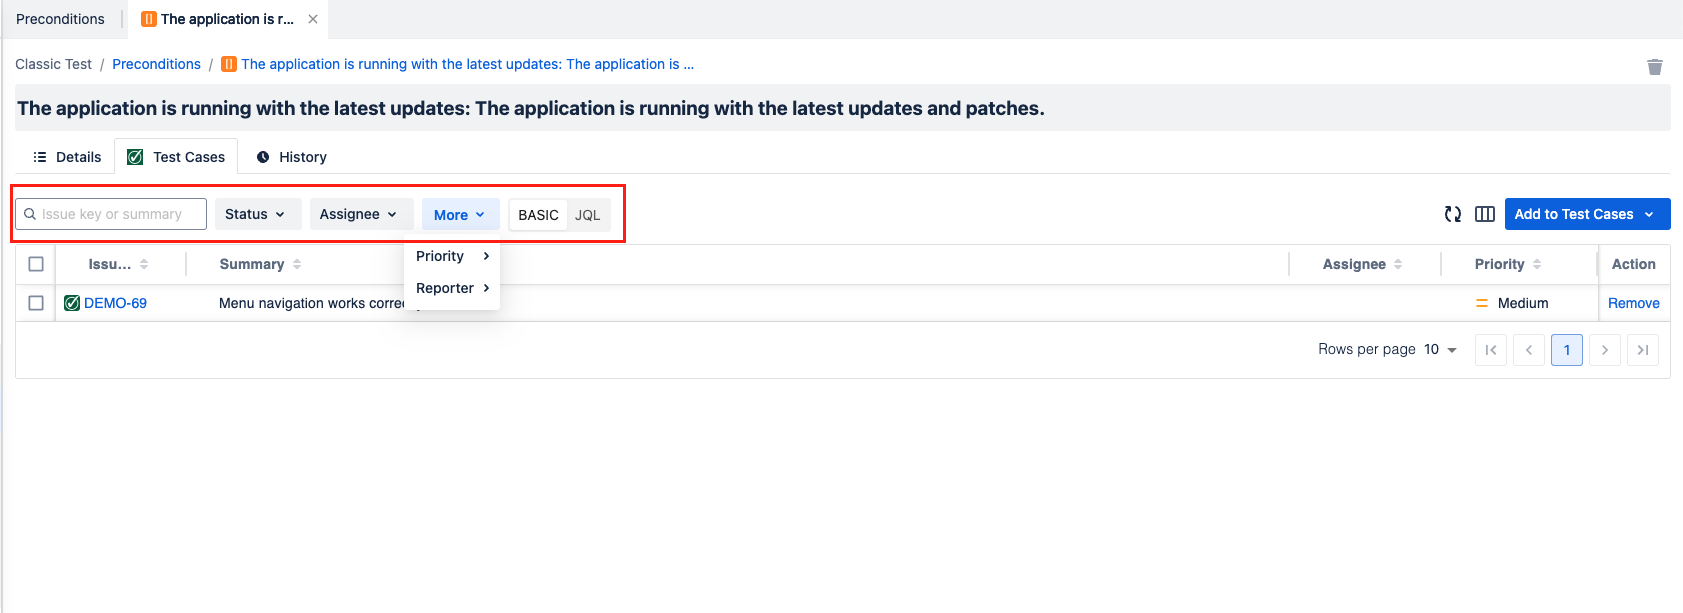Click the next page arrow
Screen dimensions: 1683x613
pos(1604,350)
